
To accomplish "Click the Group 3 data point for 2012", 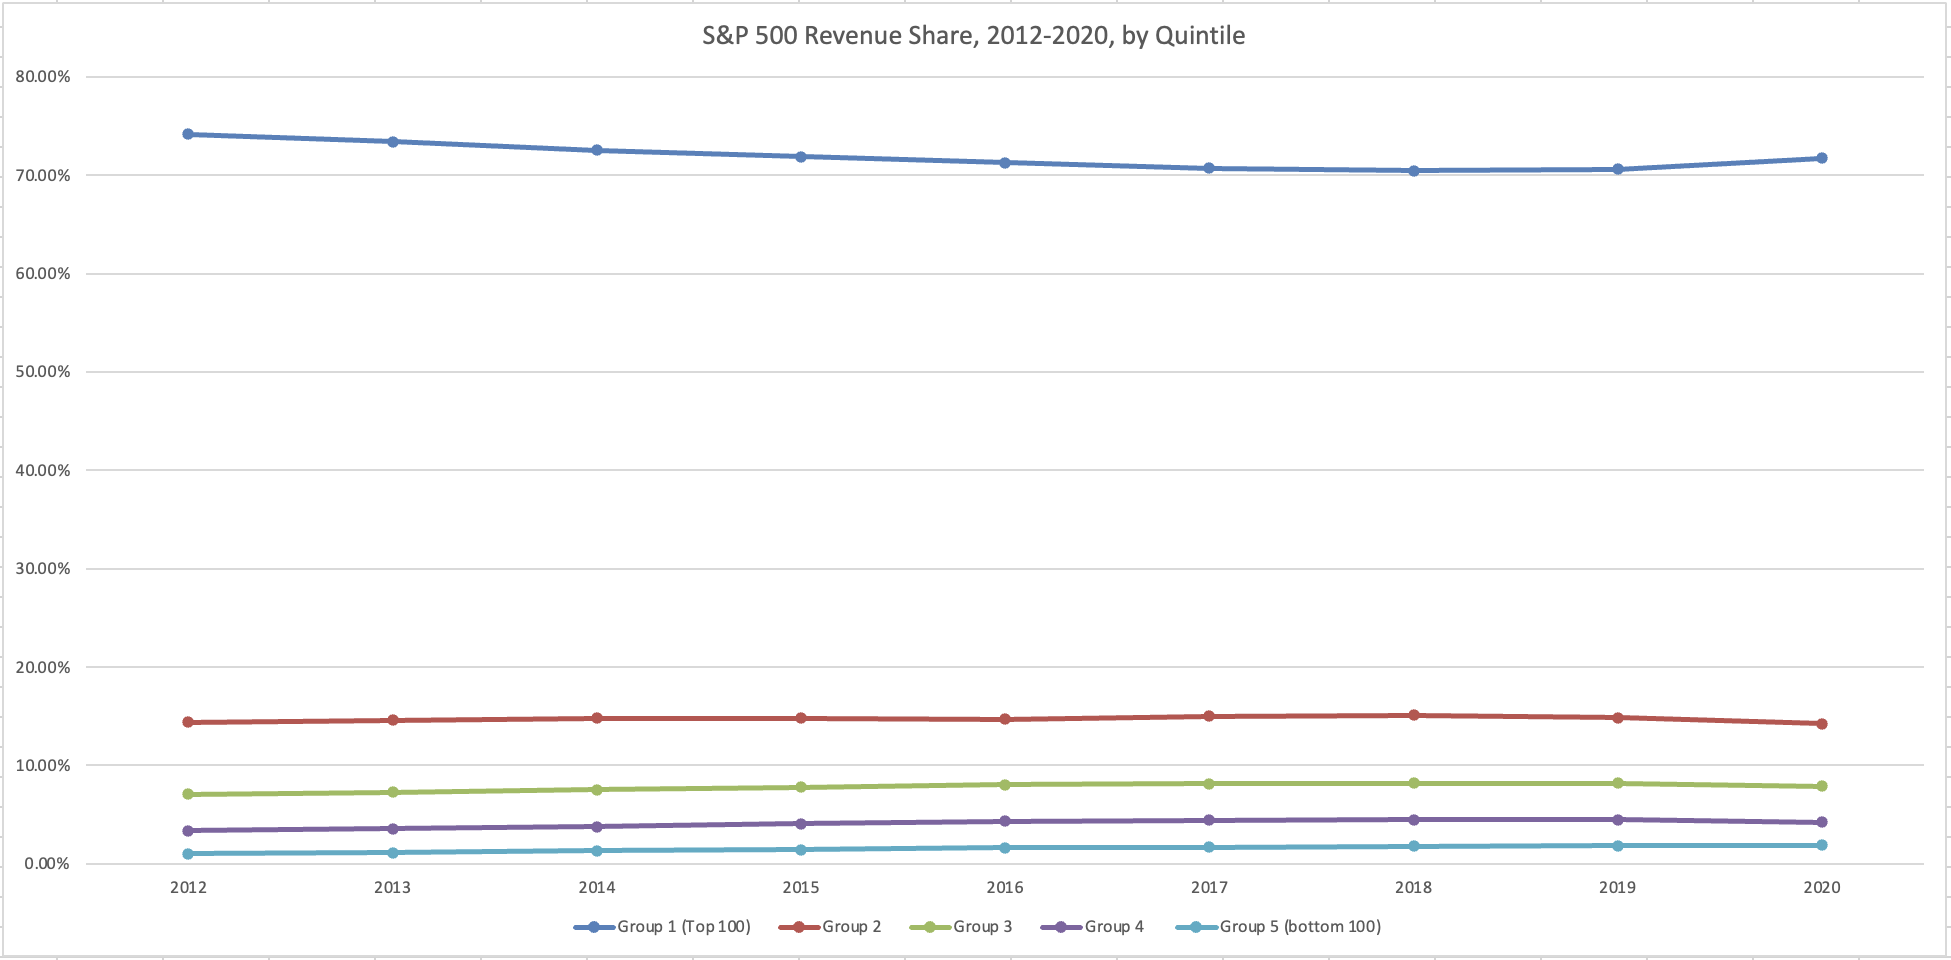I will (188, 794).
